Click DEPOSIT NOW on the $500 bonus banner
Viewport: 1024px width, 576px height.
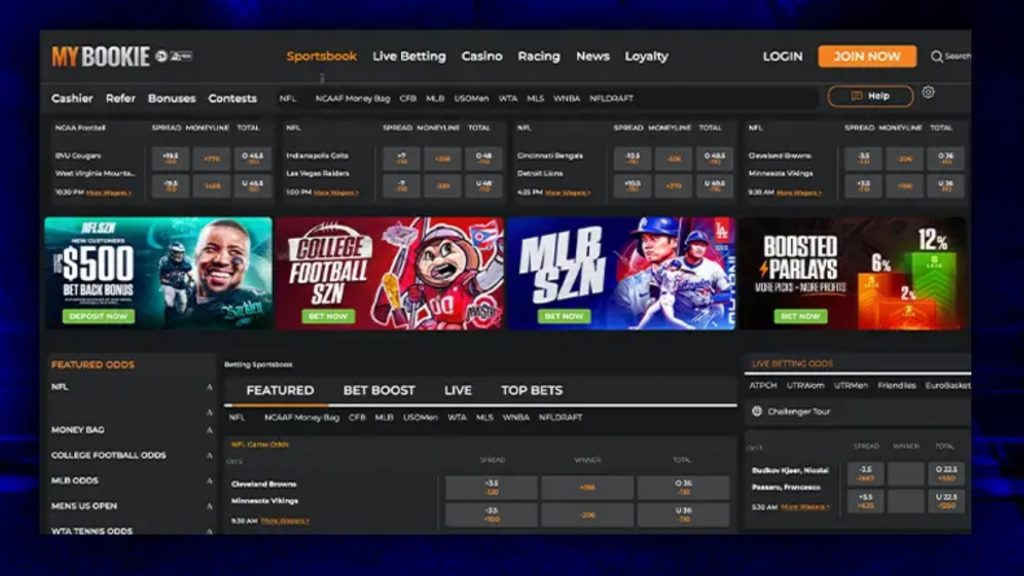coord(99,316)
